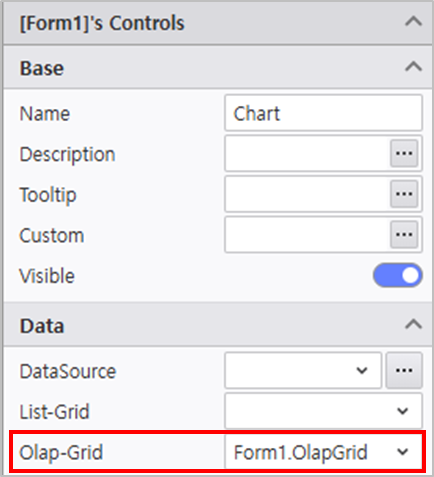Collapse the [Form1]'s Controls panel

413,22
